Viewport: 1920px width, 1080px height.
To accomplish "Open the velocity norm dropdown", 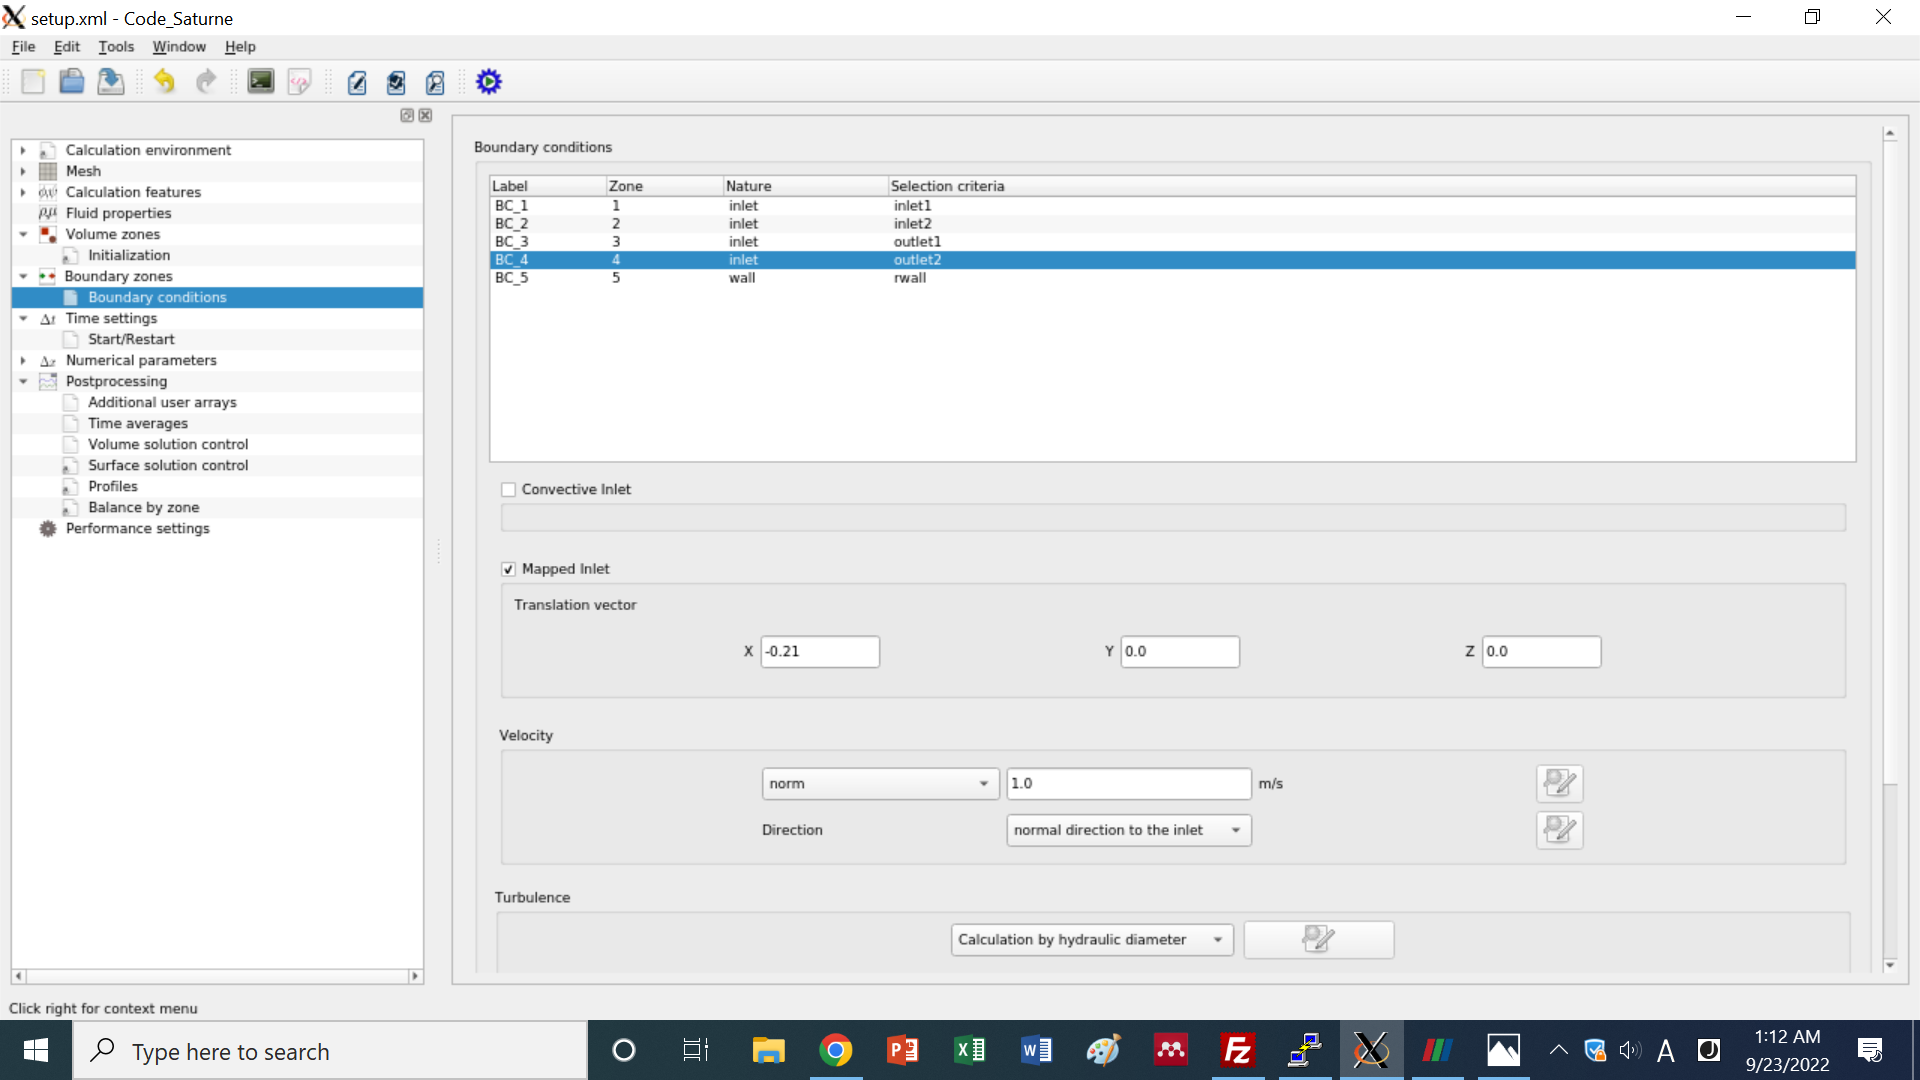I will [x=879, y=784].
